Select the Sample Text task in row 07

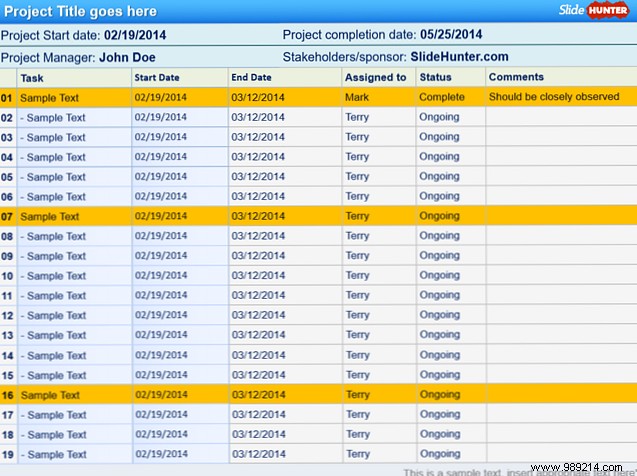[x=50, y=216]
